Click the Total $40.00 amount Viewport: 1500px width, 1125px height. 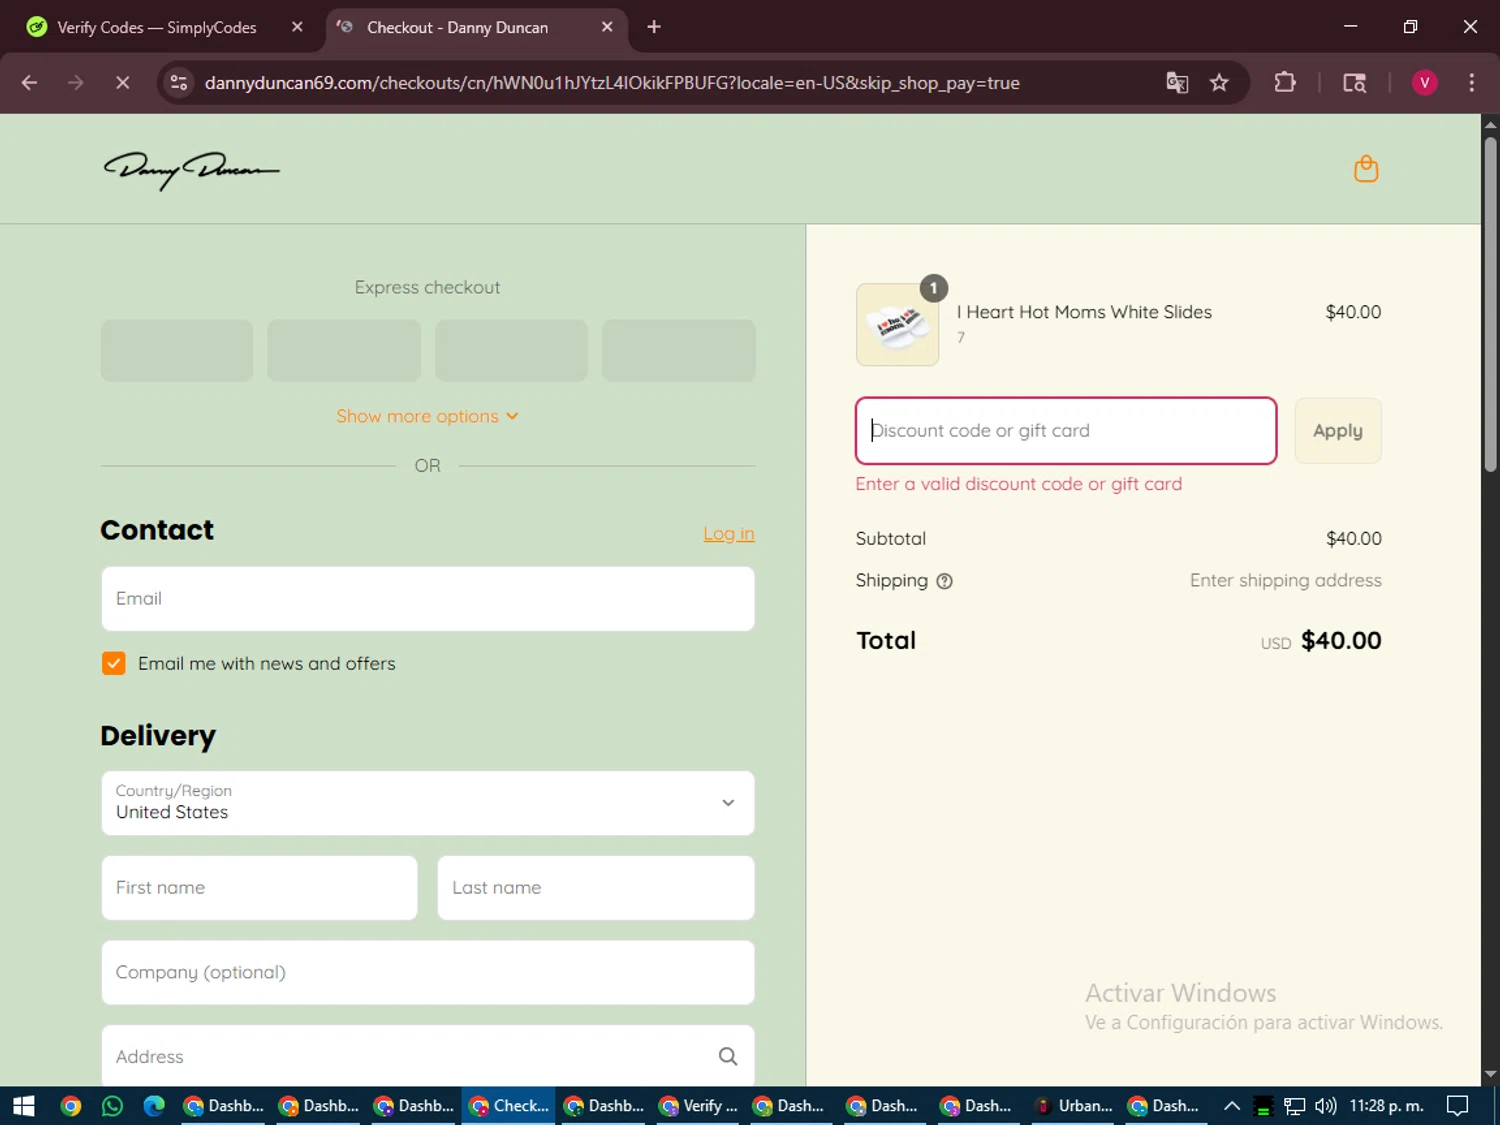coord(1341,641)
